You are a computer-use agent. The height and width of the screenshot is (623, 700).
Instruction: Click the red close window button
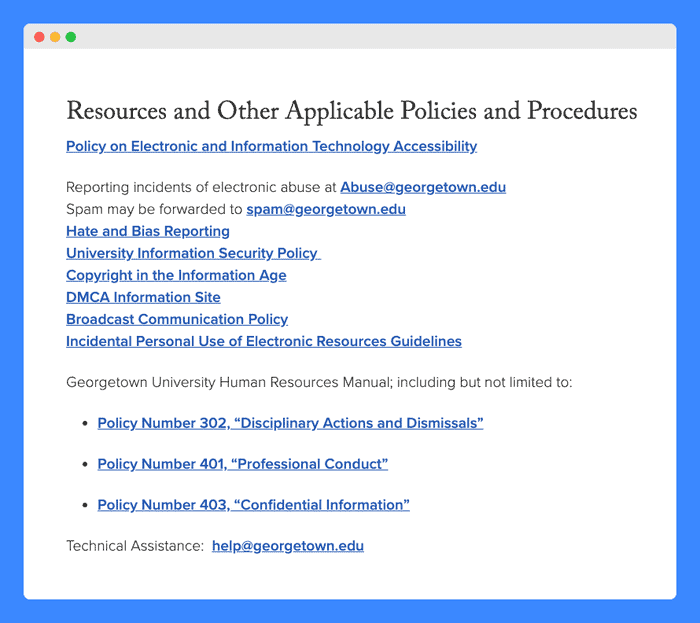(x=39, y=37)
